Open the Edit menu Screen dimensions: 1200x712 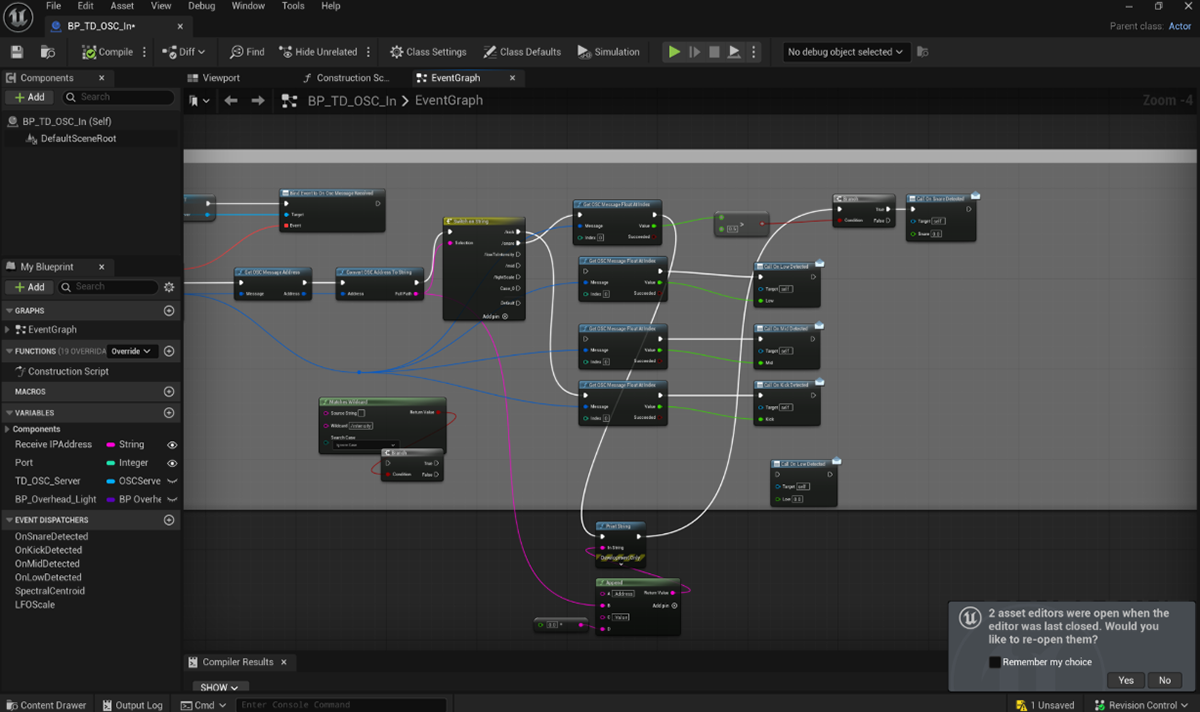86,6
